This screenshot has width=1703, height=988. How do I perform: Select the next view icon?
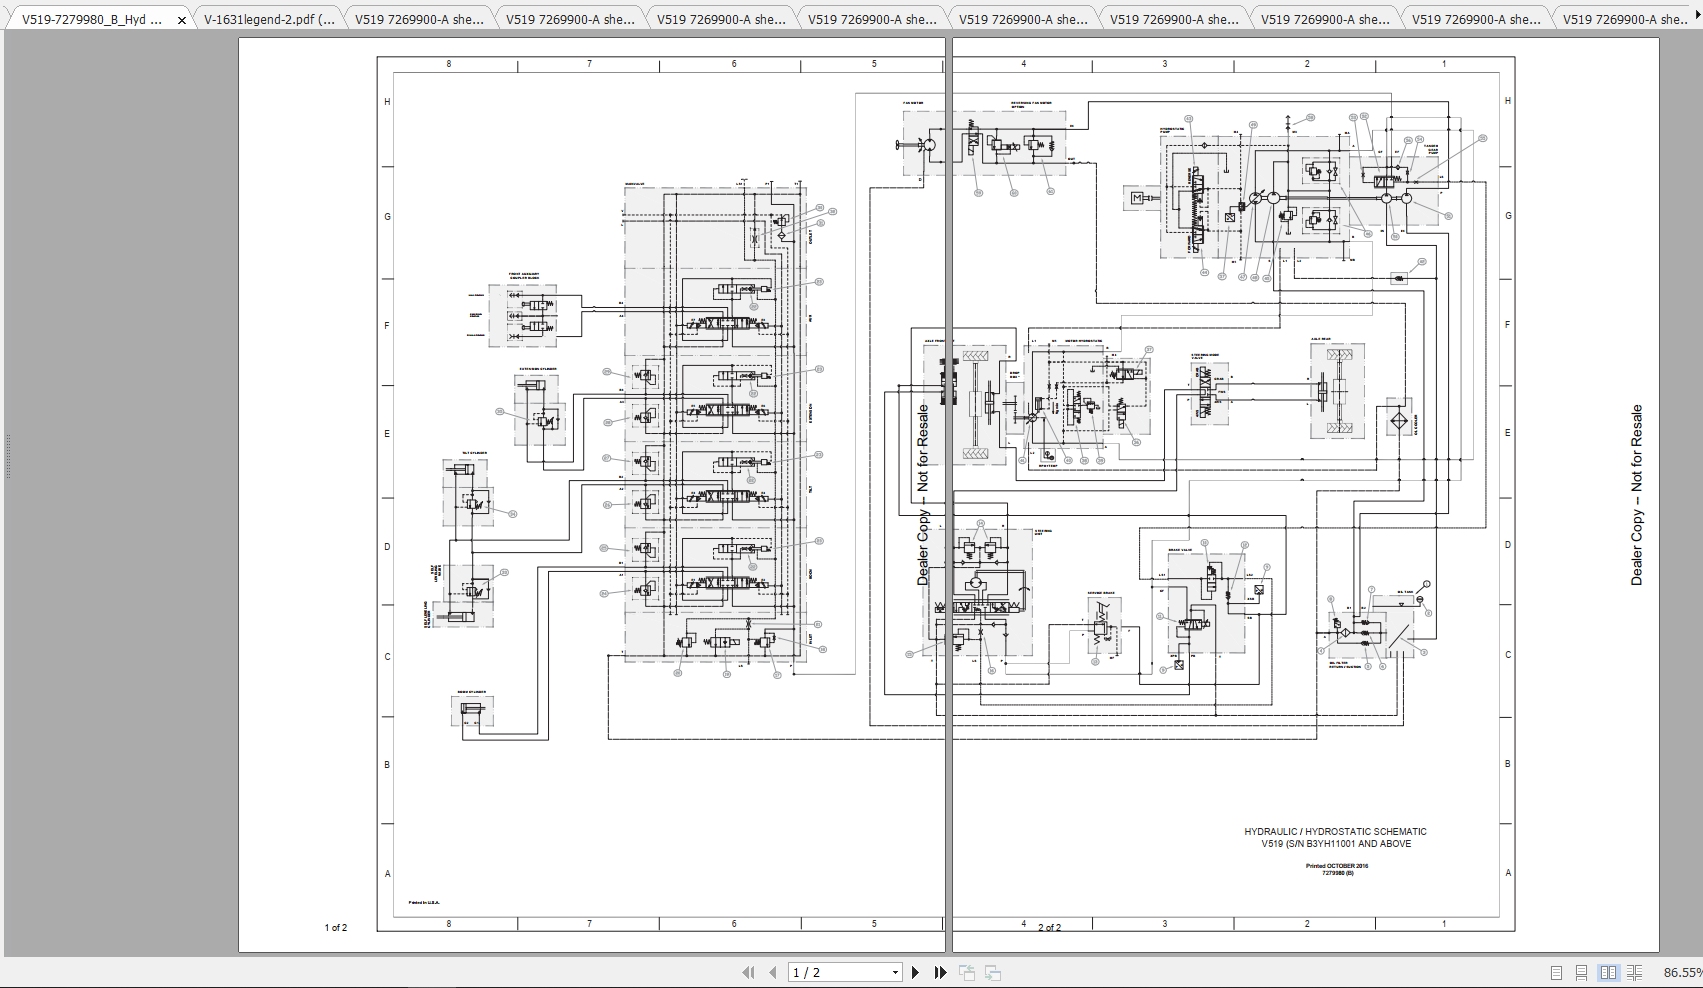[x=992, y=971]
